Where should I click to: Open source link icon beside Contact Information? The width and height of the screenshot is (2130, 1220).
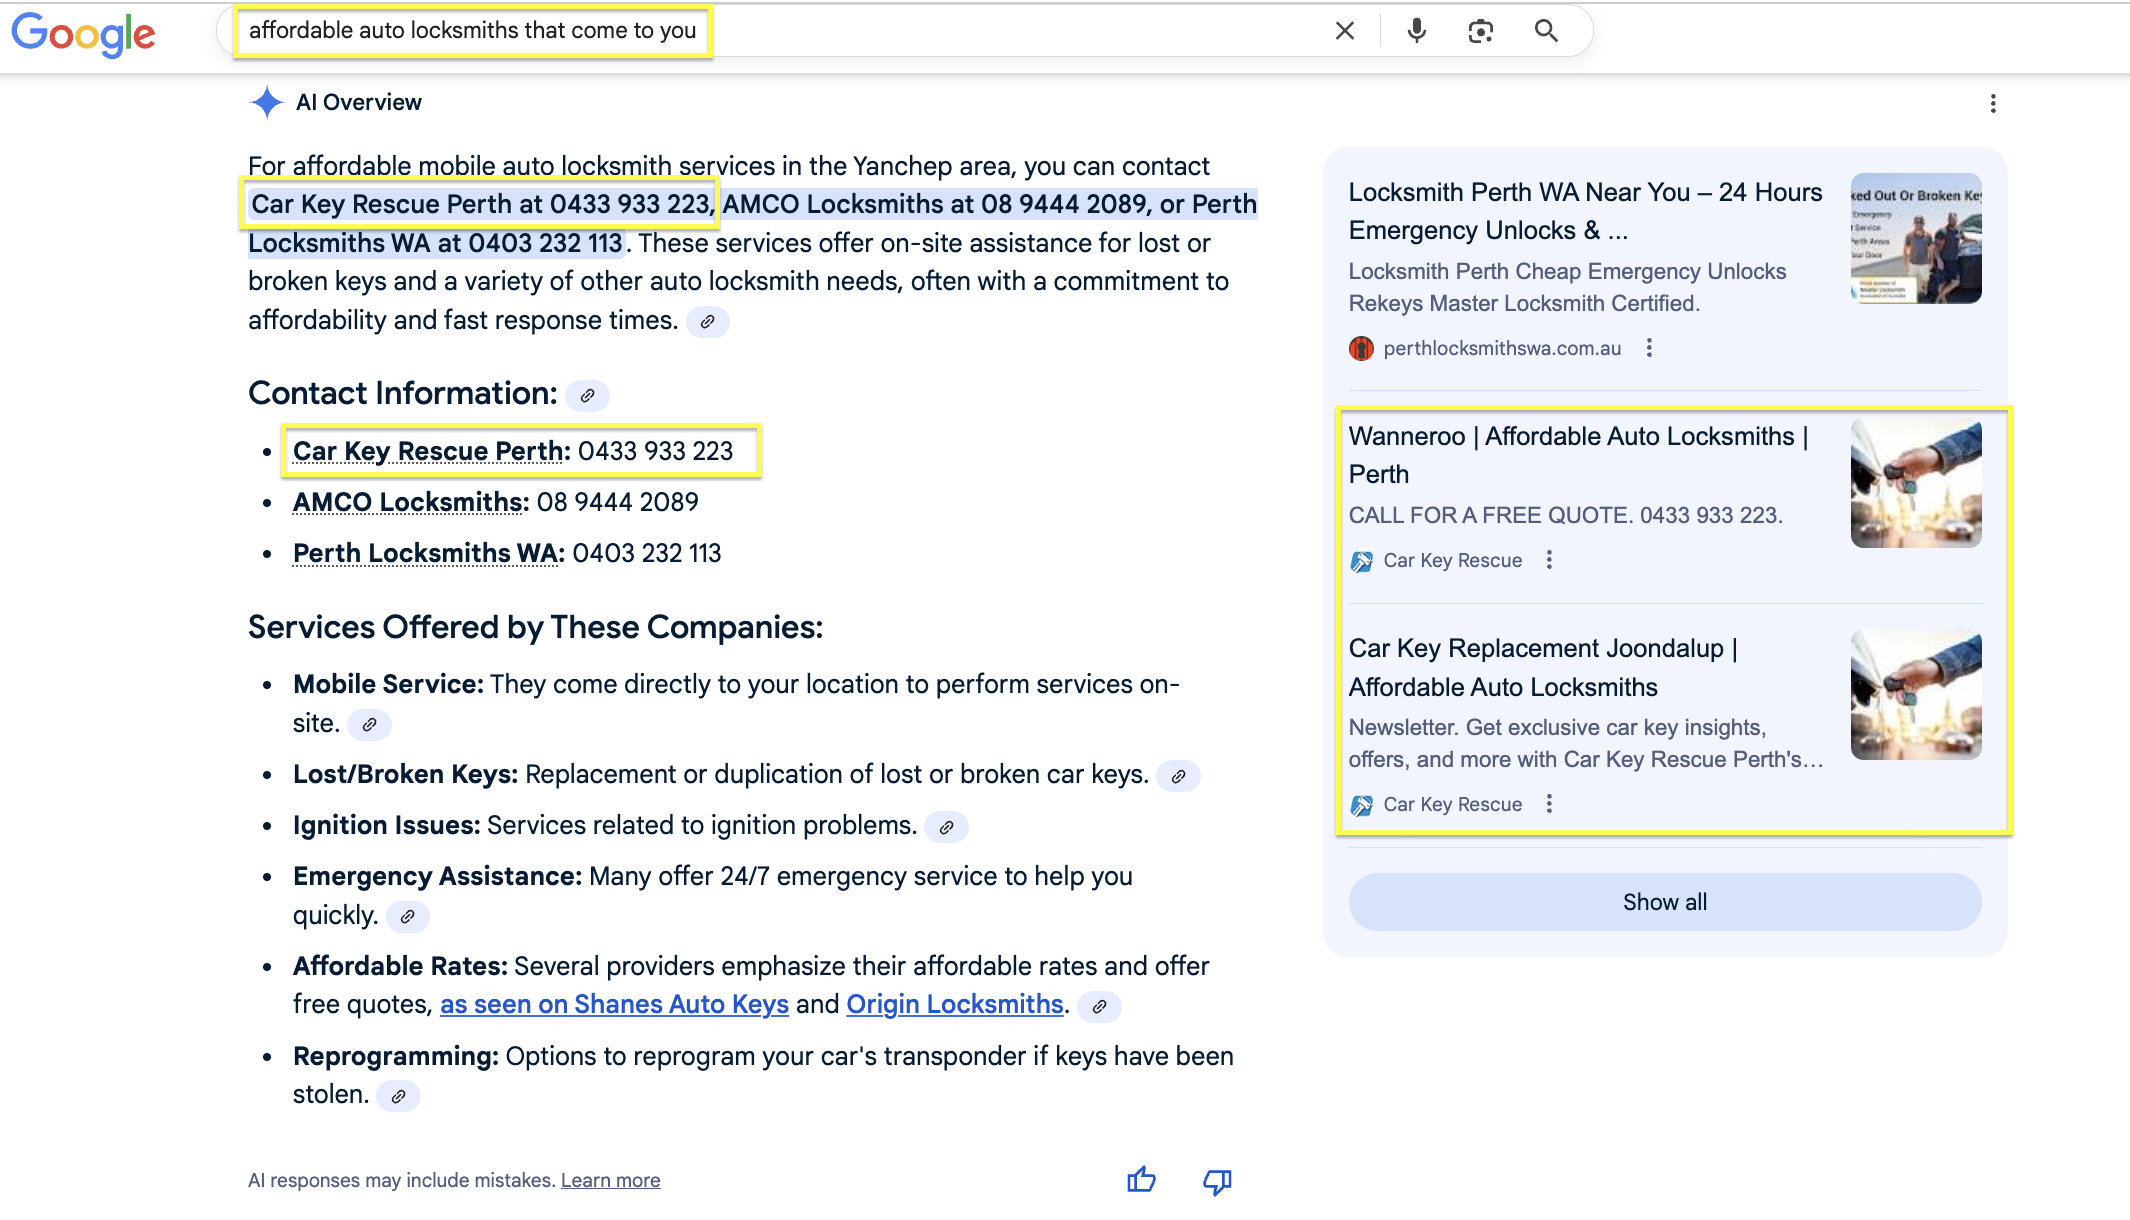(x=587, y=395)
